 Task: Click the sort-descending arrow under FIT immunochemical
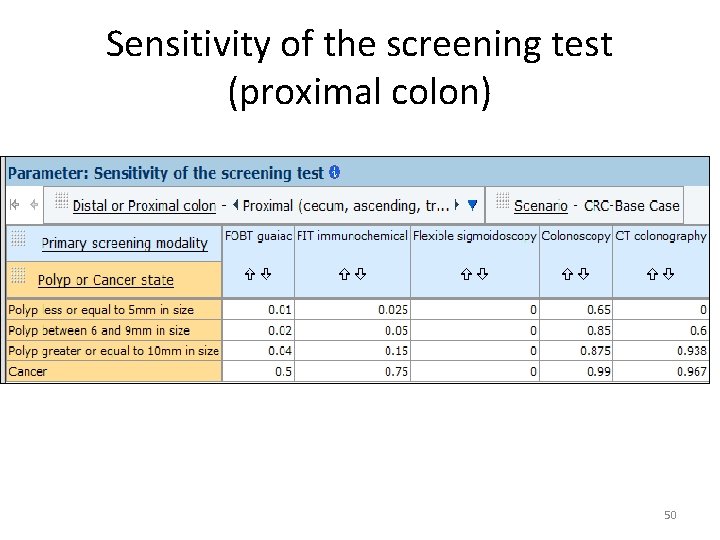360,273
